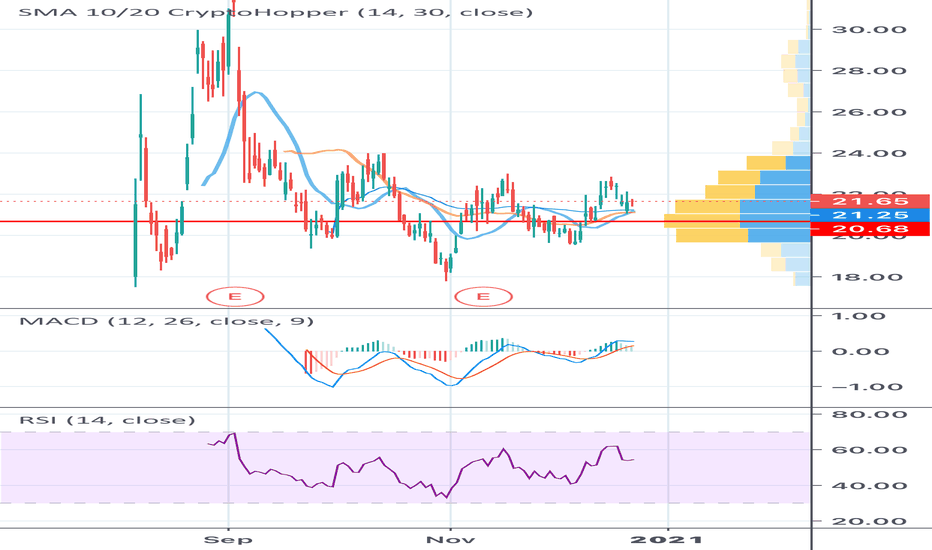The image size is (932, 550).
Task: Click the RSI 40.00 scale label
Action: point(869,485)
